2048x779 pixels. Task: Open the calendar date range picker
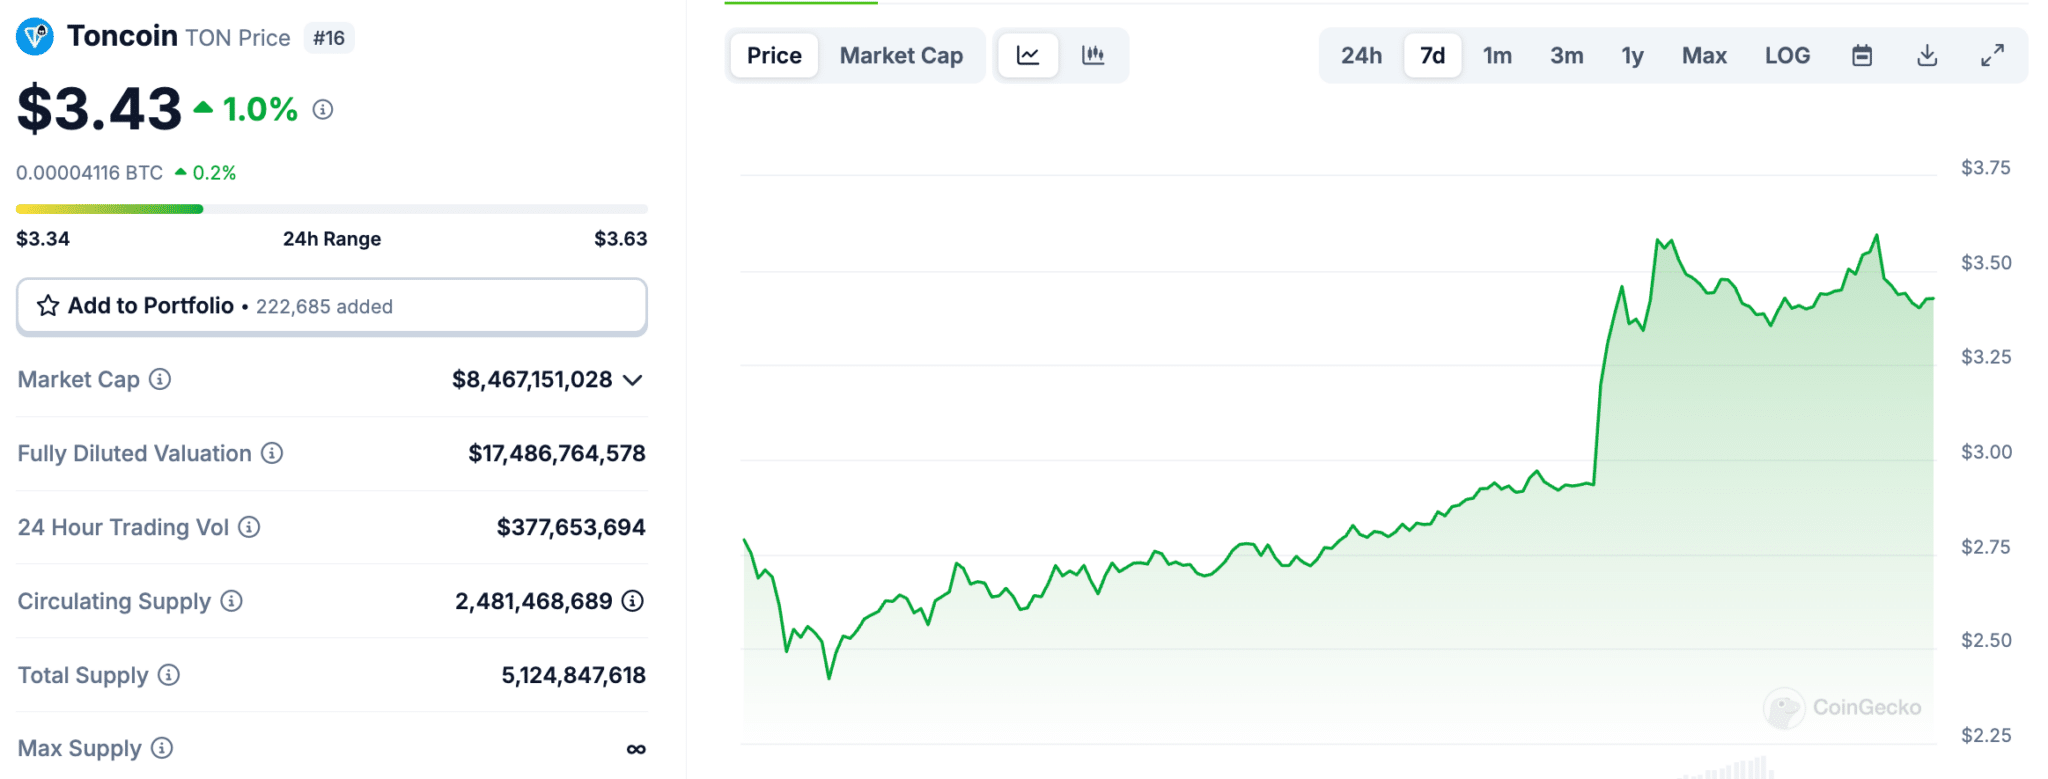(1862, 56)
